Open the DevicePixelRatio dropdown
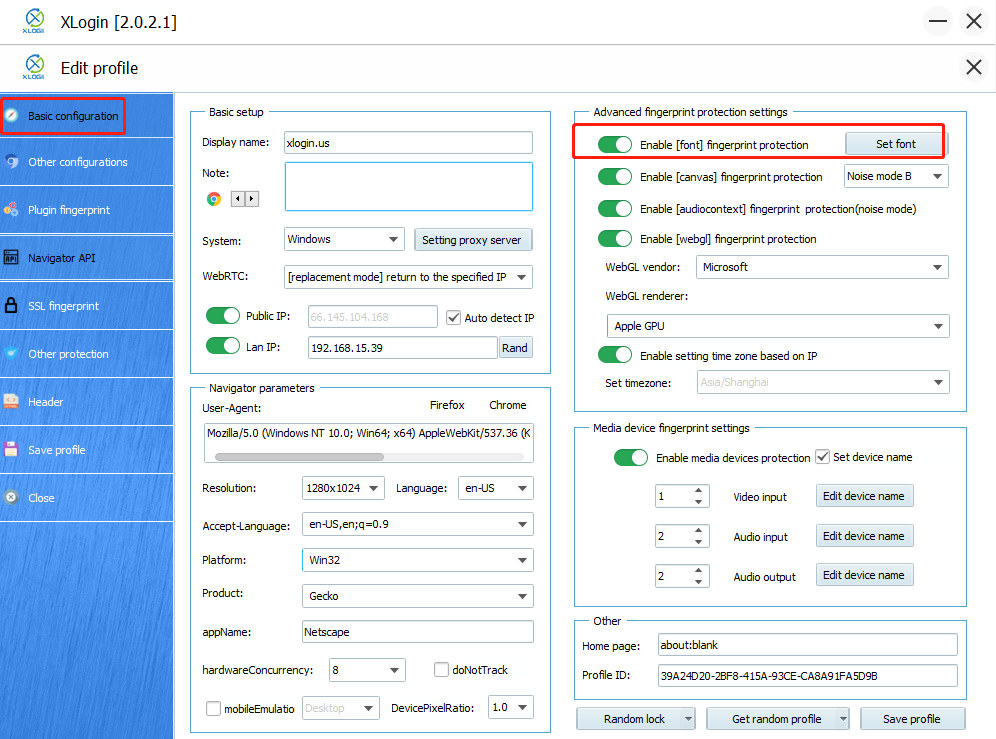Viewport: 996px width, 739px height. pos(510,707)
